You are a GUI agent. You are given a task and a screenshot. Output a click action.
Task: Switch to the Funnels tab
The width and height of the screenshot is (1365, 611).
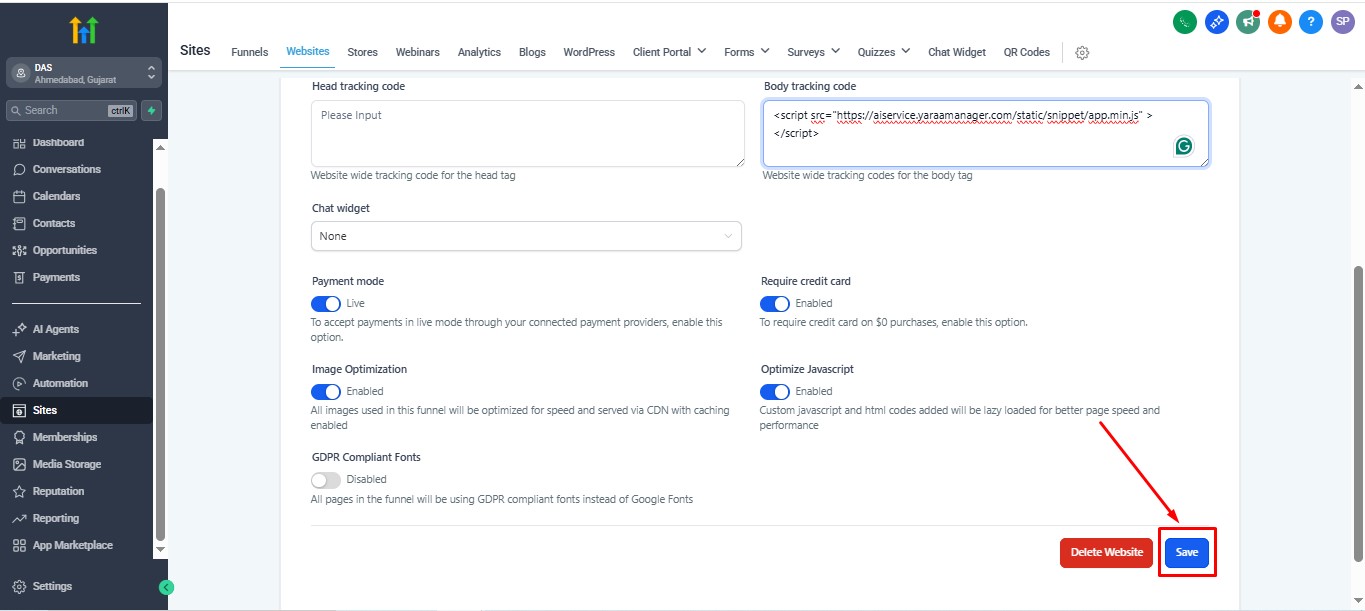(250, 52)
